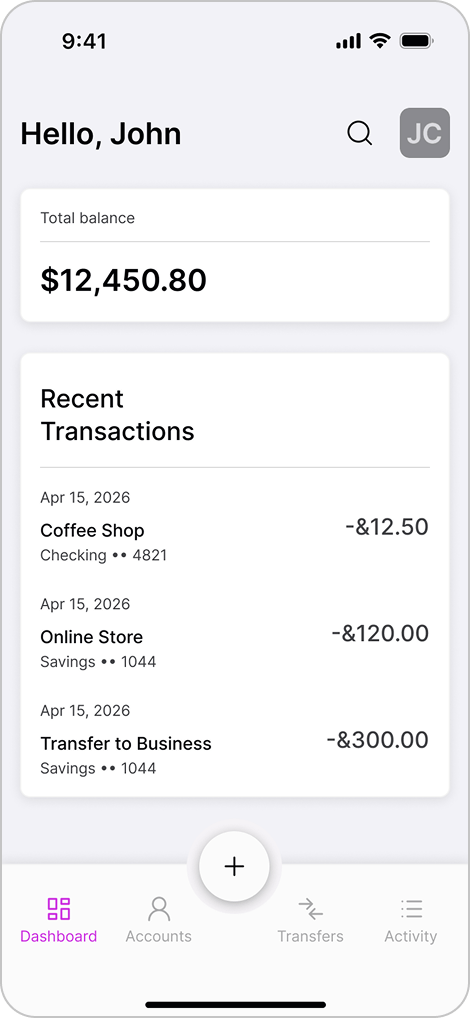The width and height of the screenshot is (470, 1018).
Task: Open the Total balance card
Action: 234,255
